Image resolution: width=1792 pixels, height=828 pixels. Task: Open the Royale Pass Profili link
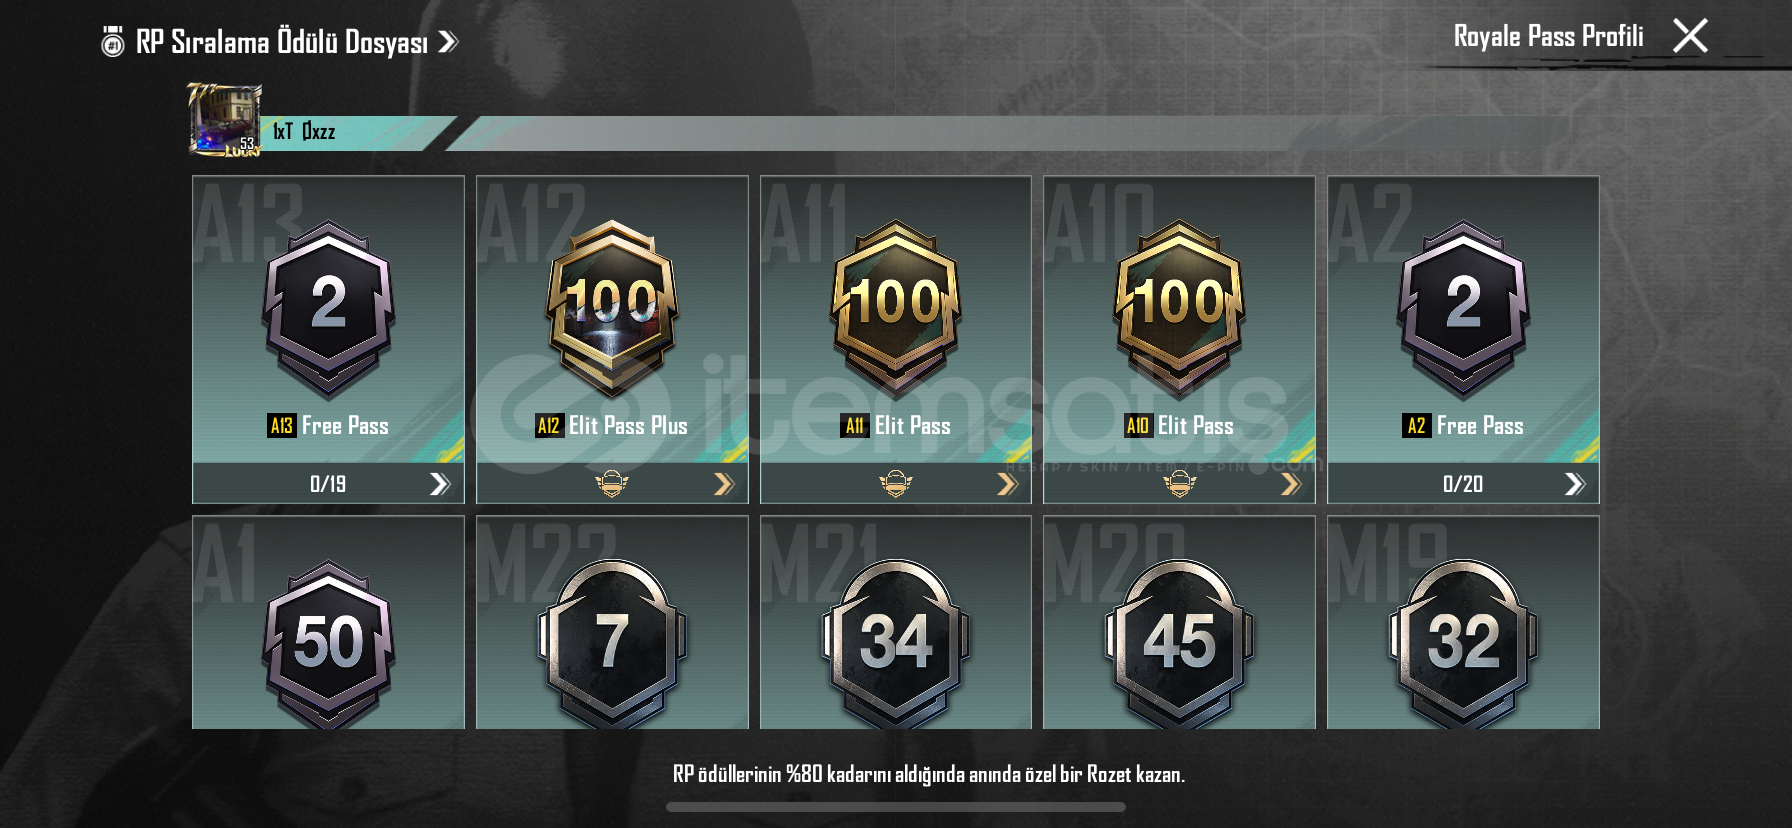point(1548,36)
